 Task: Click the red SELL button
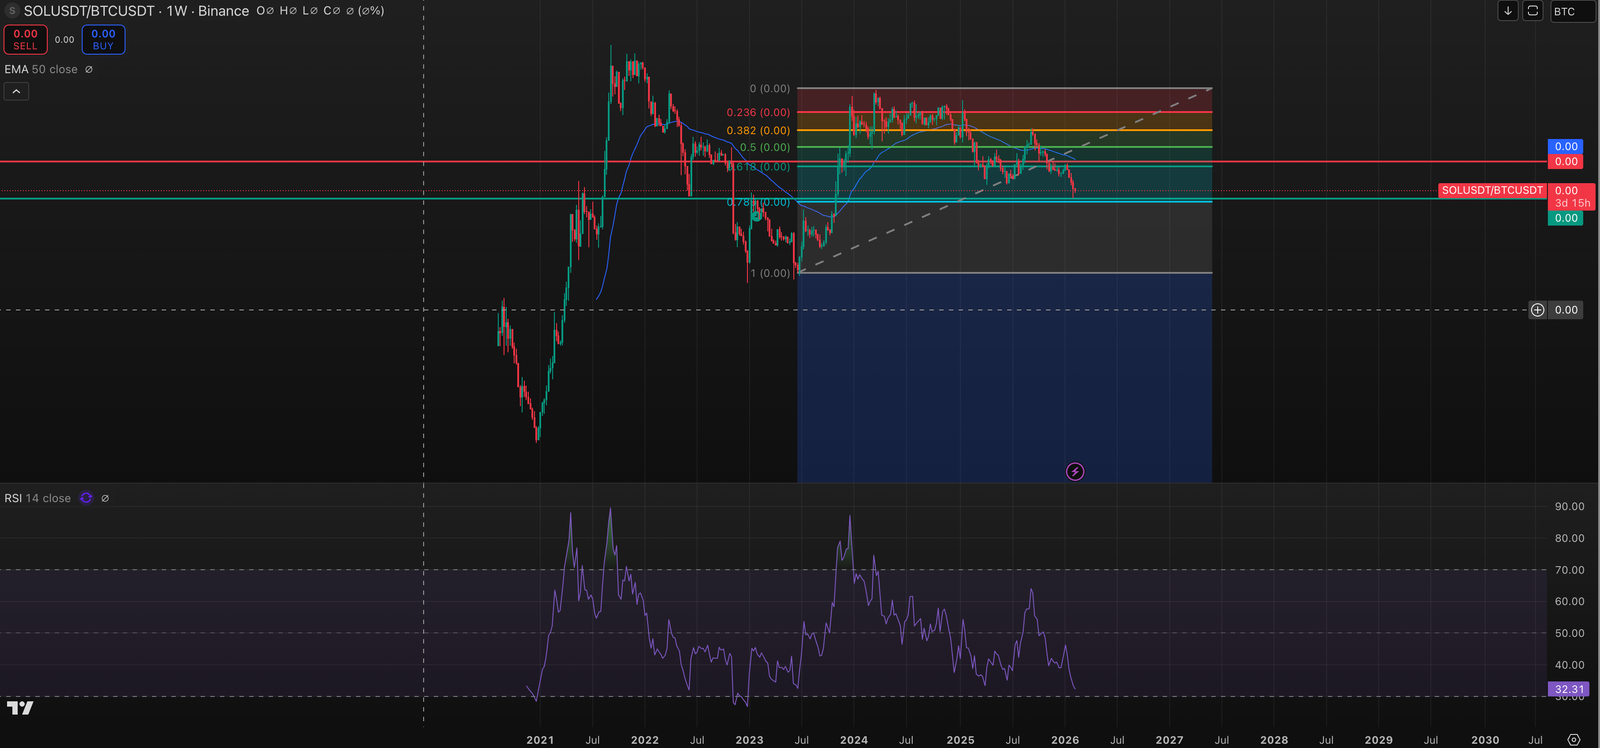point(25,40)
